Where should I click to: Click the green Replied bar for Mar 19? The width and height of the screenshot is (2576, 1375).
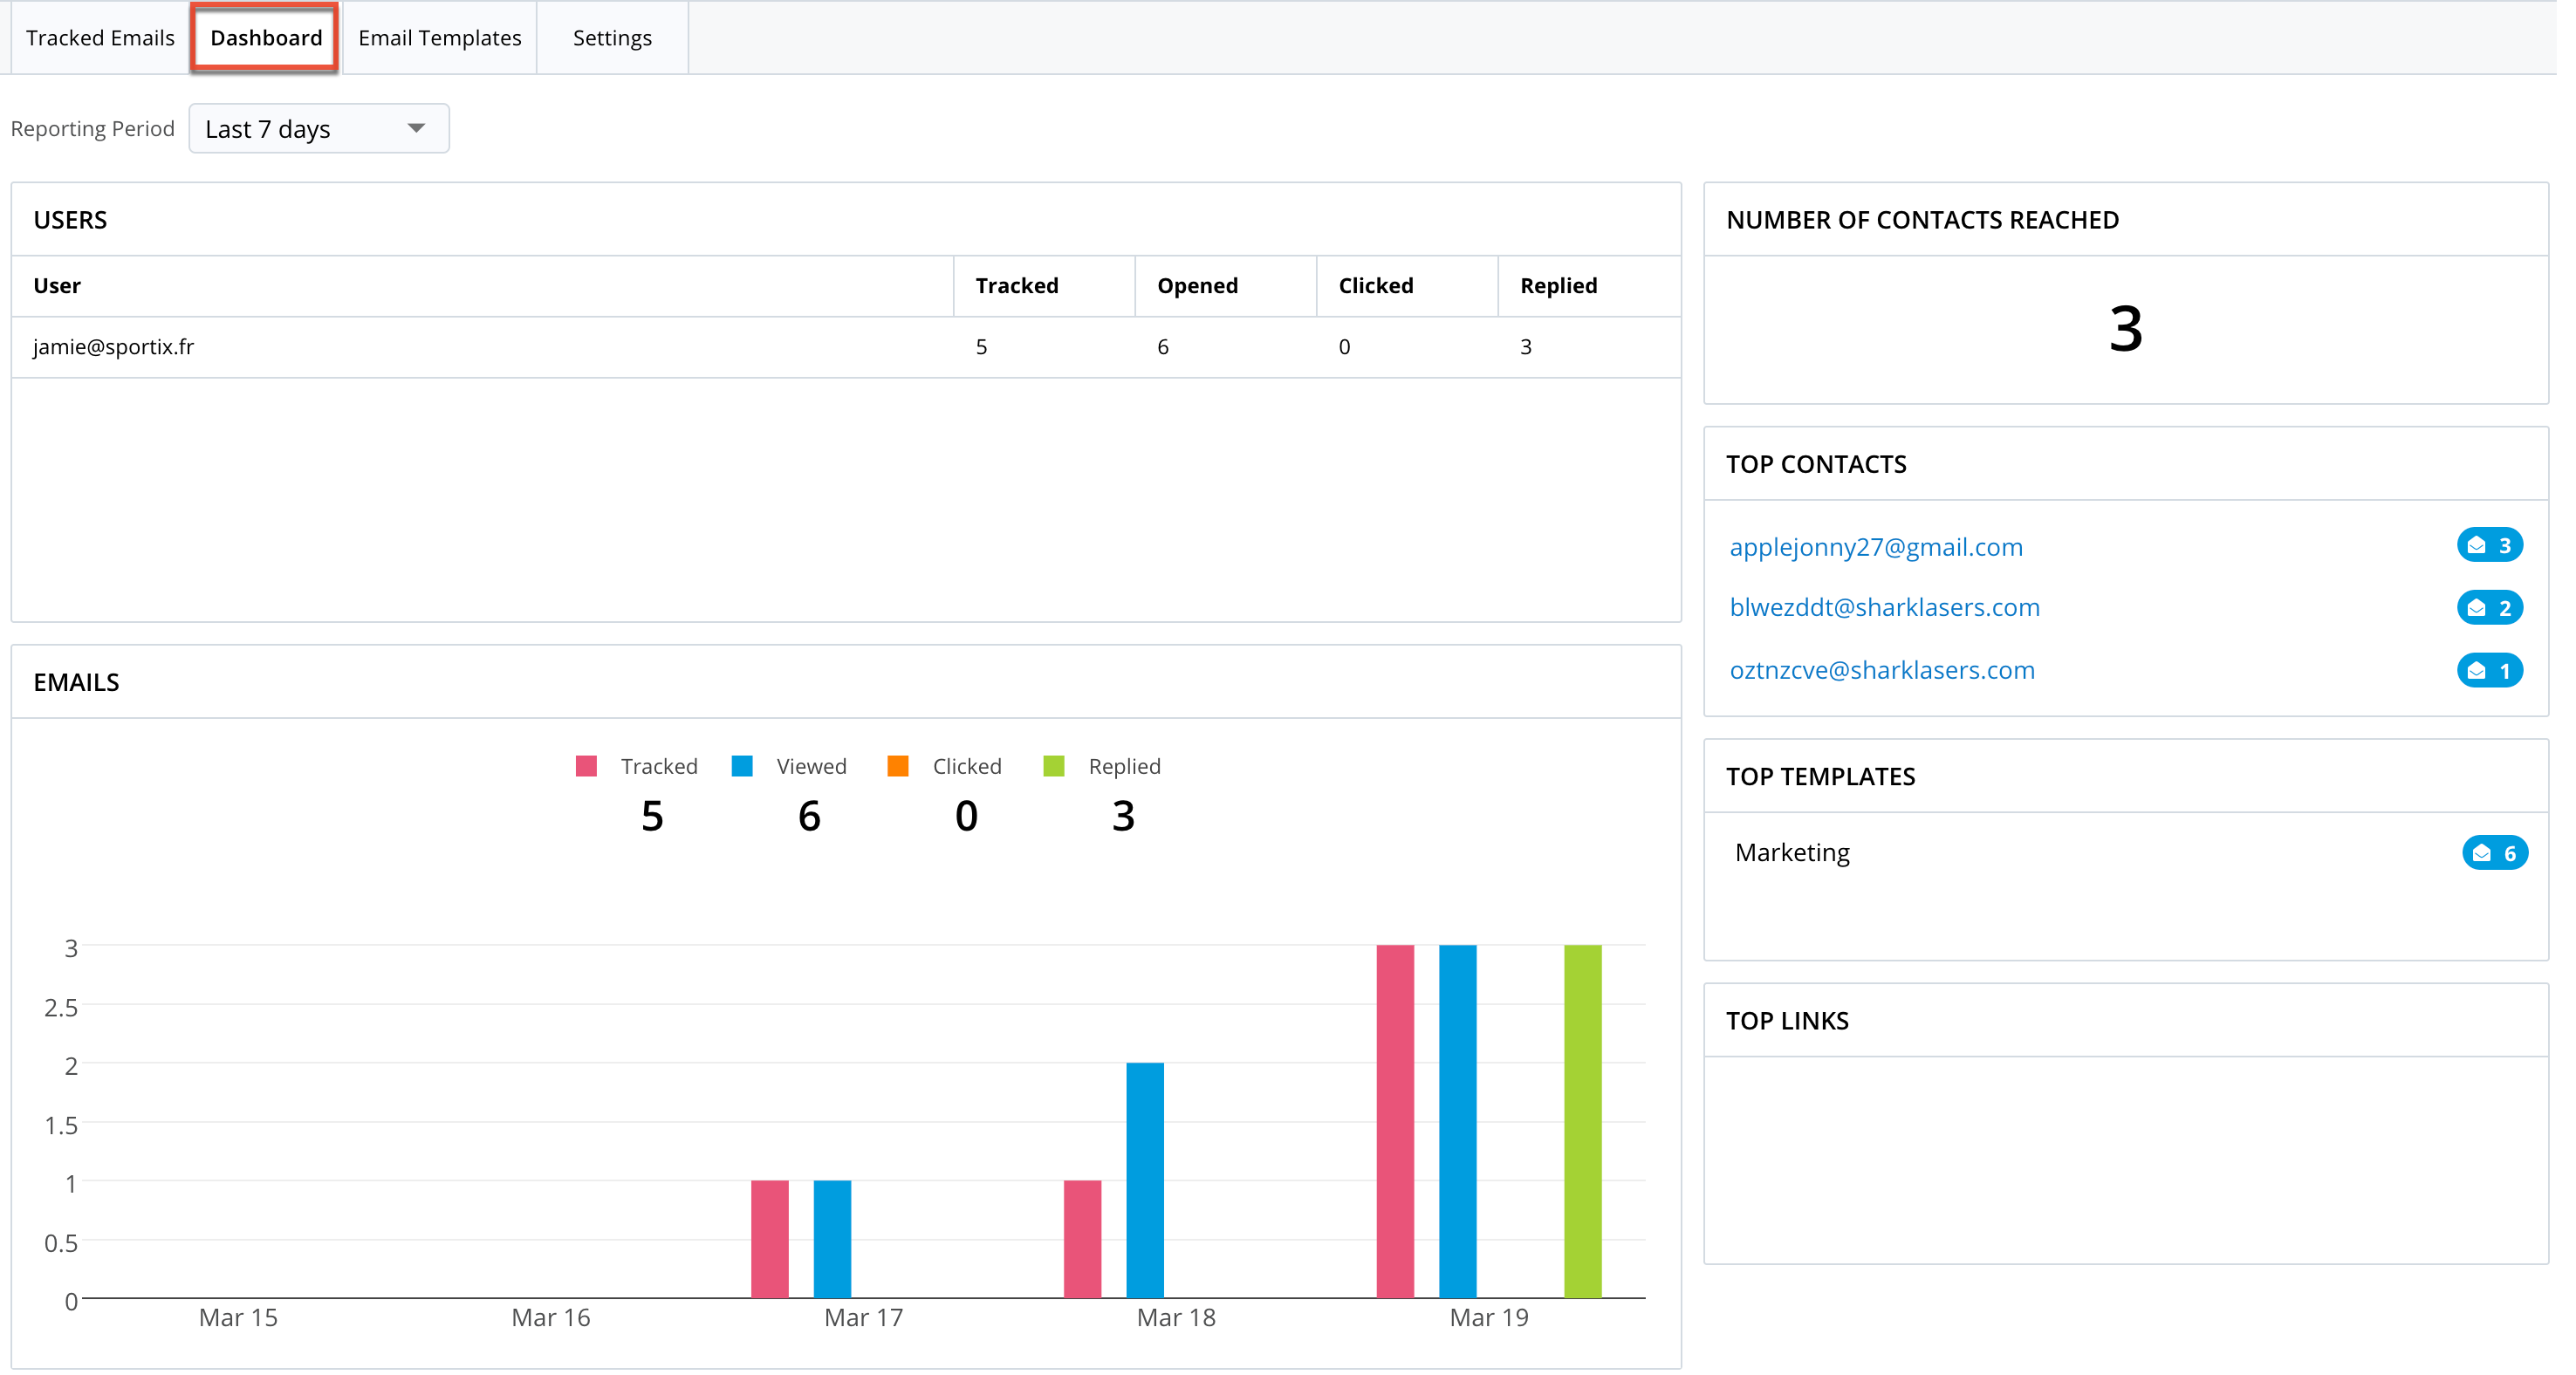tap(1582, 1120)
